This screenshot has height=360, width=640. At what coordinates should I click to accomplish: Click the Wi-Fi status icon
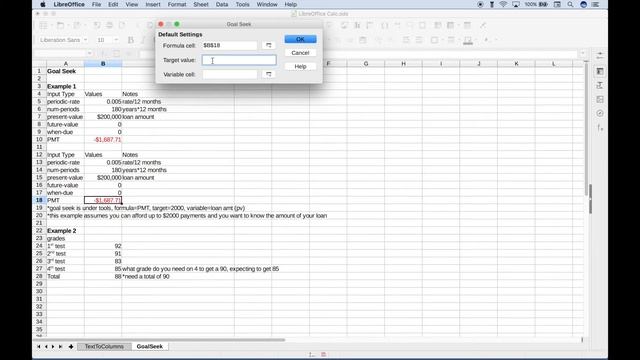point(503,4)
